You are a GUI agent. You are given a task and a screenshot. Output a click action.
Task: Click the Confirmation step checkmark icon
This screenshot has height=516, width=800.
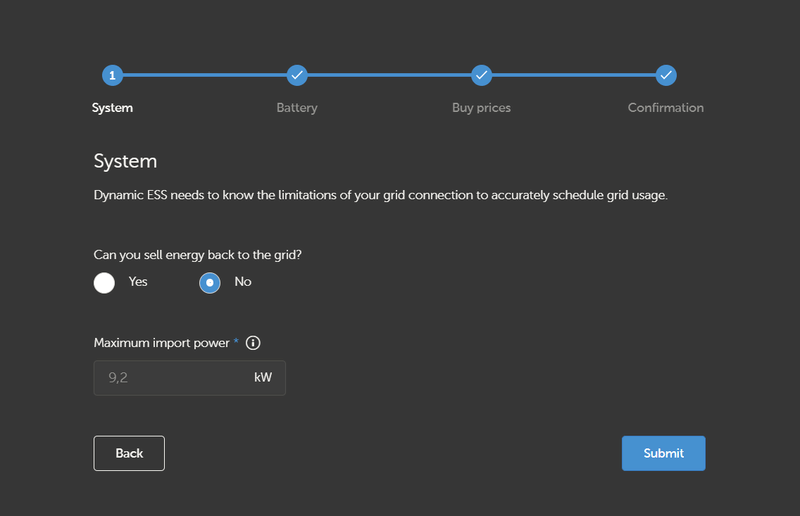tap(666, 75)
